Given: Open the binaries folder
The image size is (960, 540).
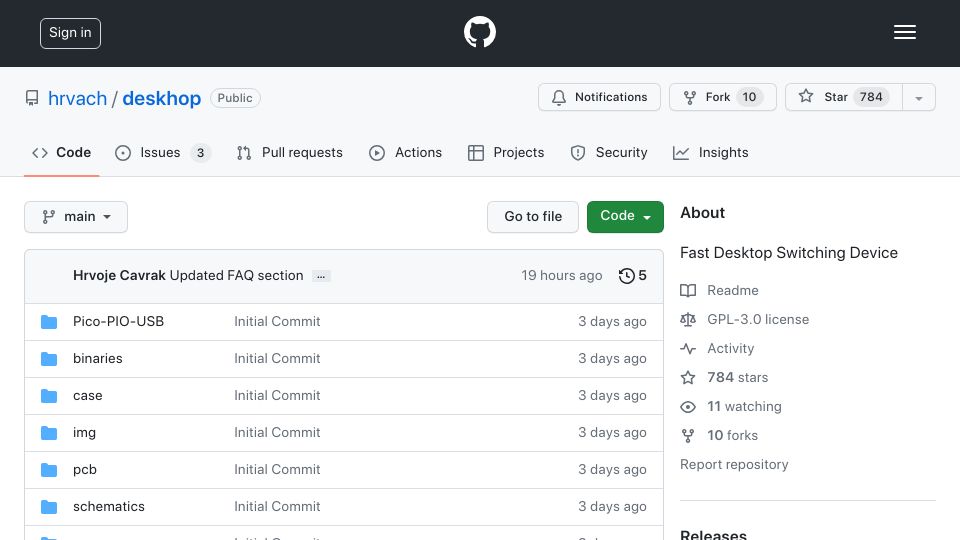Looking at the screenshot, I should (x=97, y=359).
